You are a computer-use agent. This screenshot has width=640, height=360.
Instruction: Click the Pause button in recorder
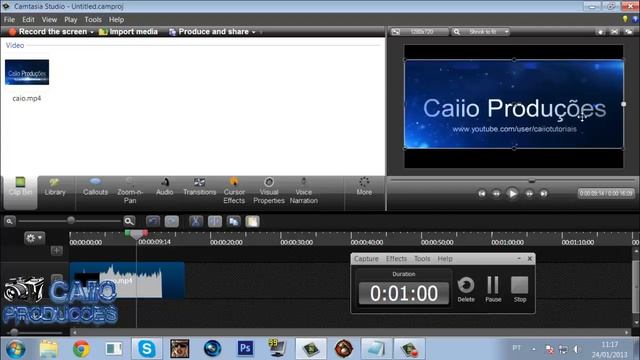(493, 289)
